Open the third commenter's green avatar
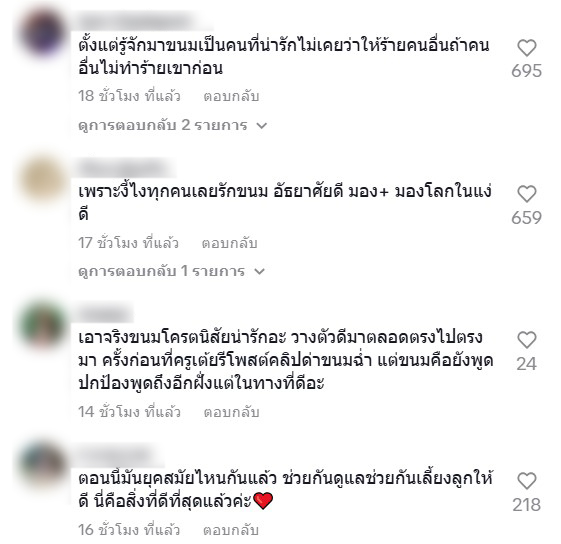This screenshot has width=561, height=544. [43, 325]
